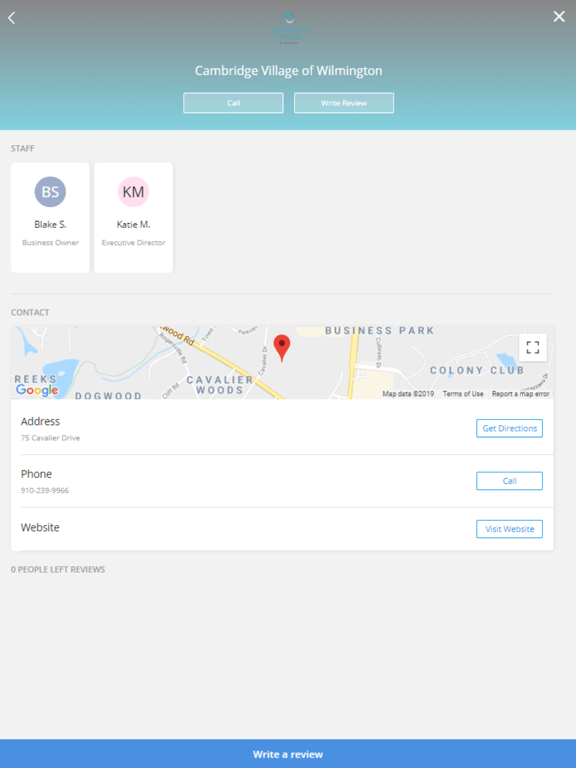The image size is (576, 768).
Task: Click Call button in Phone row
Action: click(509, 481)
